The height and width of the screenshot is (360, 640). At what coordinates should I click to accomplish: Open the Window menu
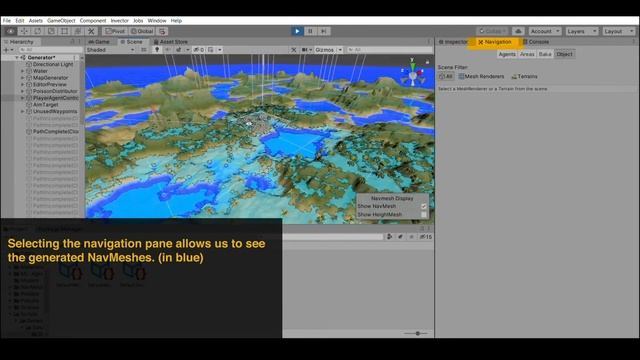click(x=157, y=20)
